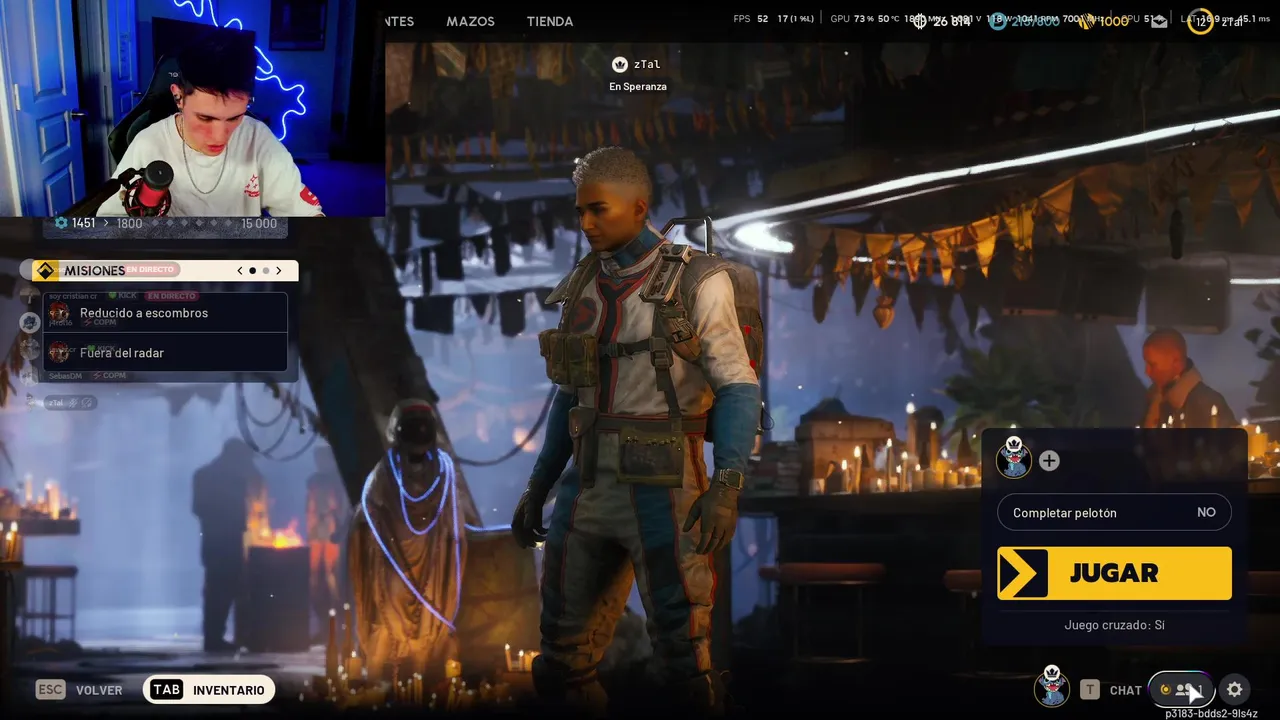
Task: Click the Reducido a escombros mission portrait
Action: point(60,313)
